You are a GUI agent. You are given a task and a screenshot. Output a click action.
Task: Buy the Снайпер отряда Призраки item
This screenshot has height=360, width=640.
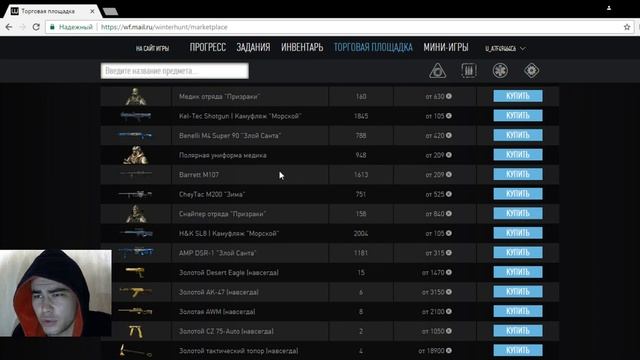518,213
